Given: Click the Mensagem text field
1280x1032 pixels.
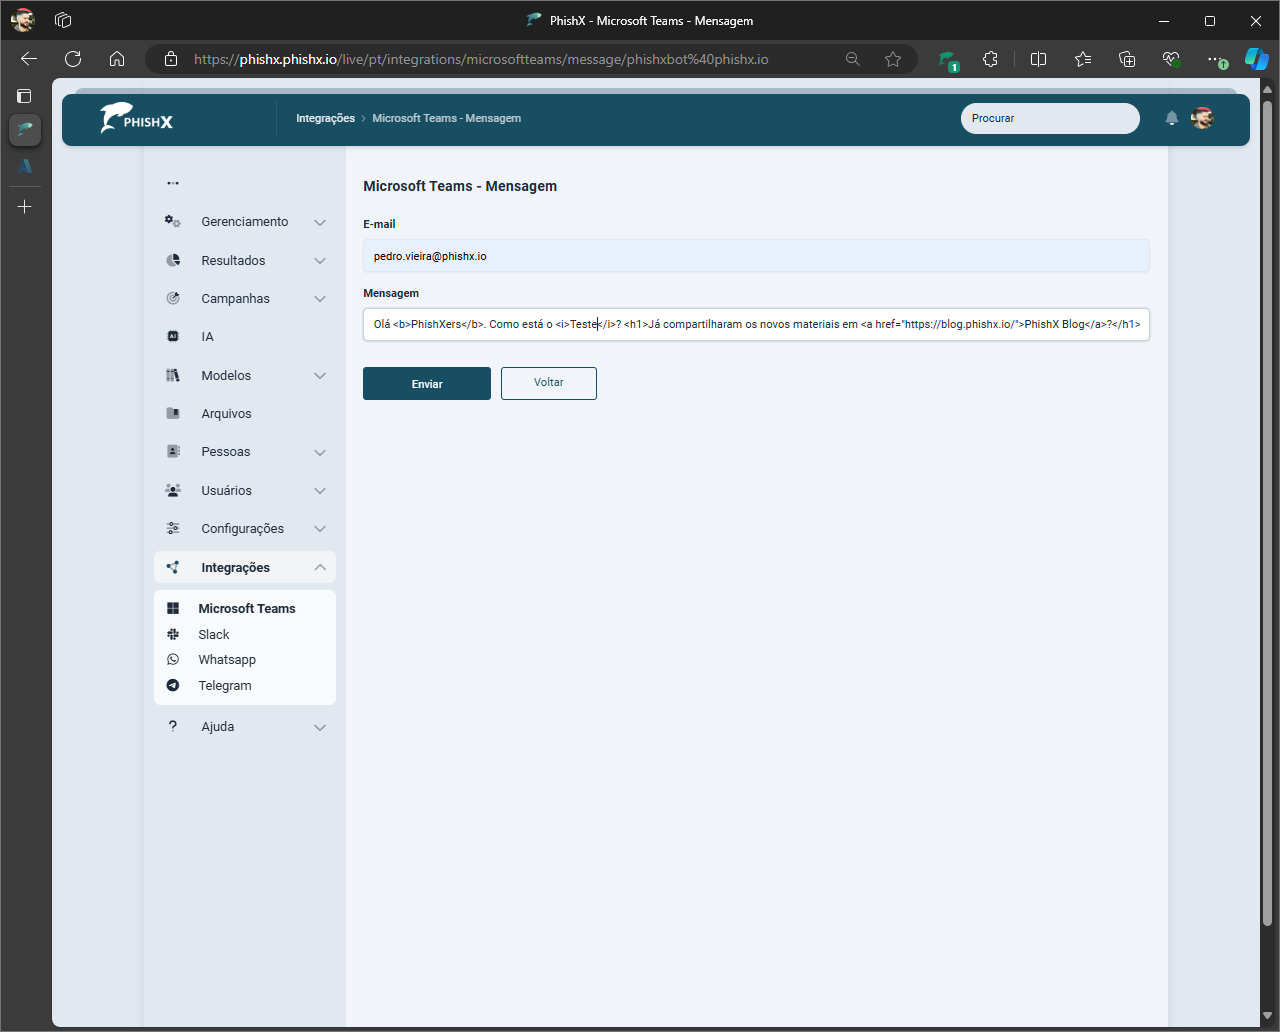Looking at the screenshot, I should pos(756,324).
